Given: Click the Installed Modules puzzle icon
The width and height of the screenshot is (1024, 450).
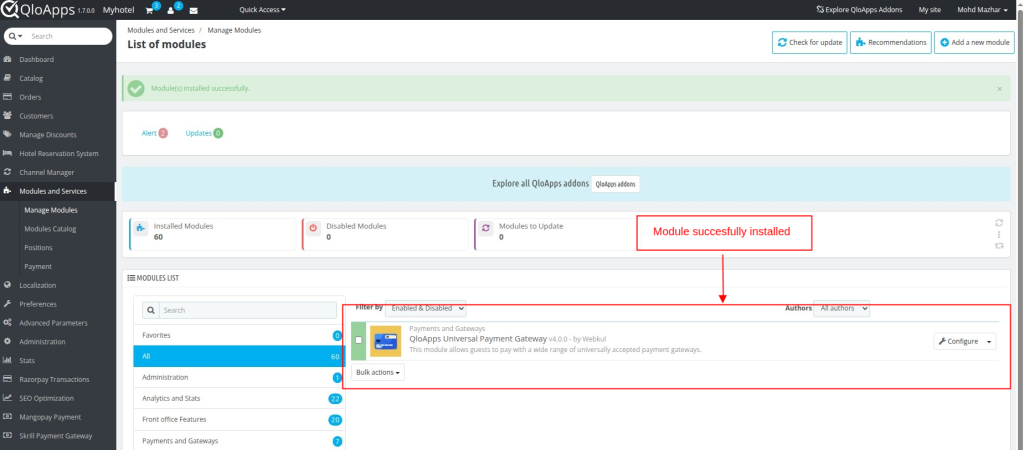Looking at the screenshot, I should tap(141, 228).
